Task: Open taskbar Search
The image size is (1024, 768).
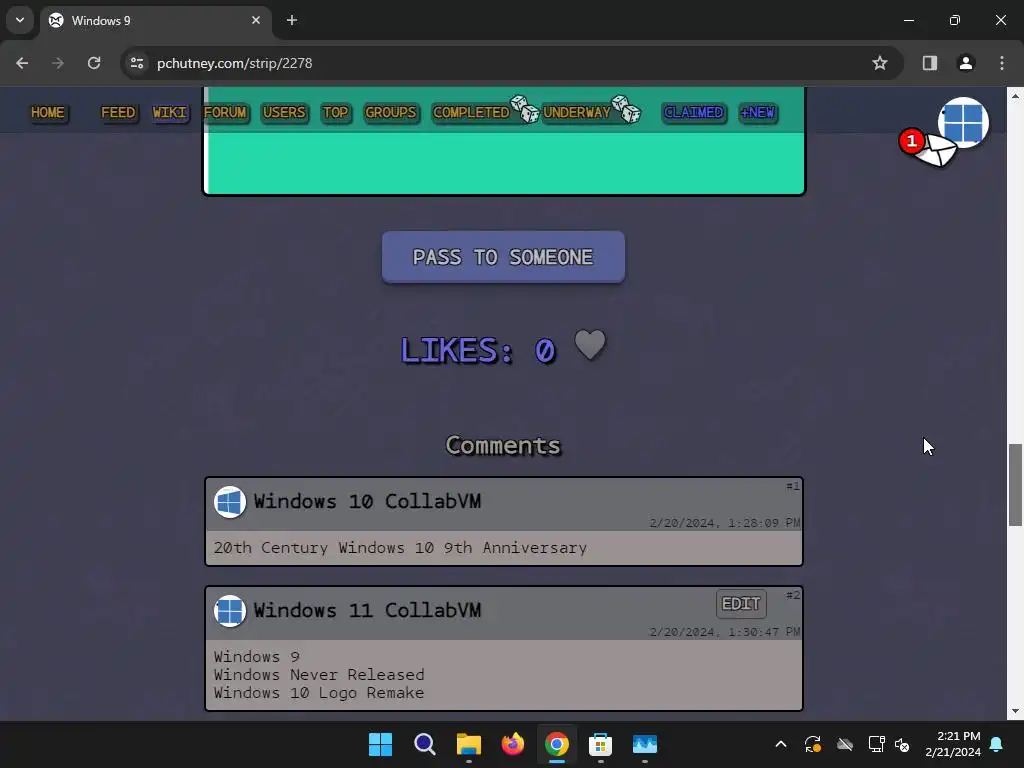Action: point(424,744)
